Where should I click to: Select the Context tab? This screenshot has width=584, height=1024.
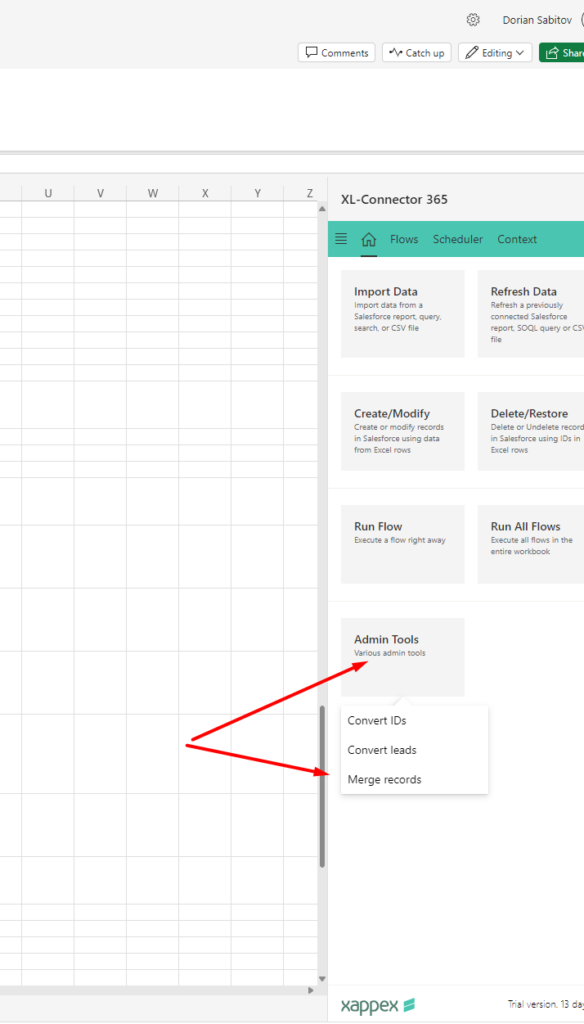coord(517,239)
